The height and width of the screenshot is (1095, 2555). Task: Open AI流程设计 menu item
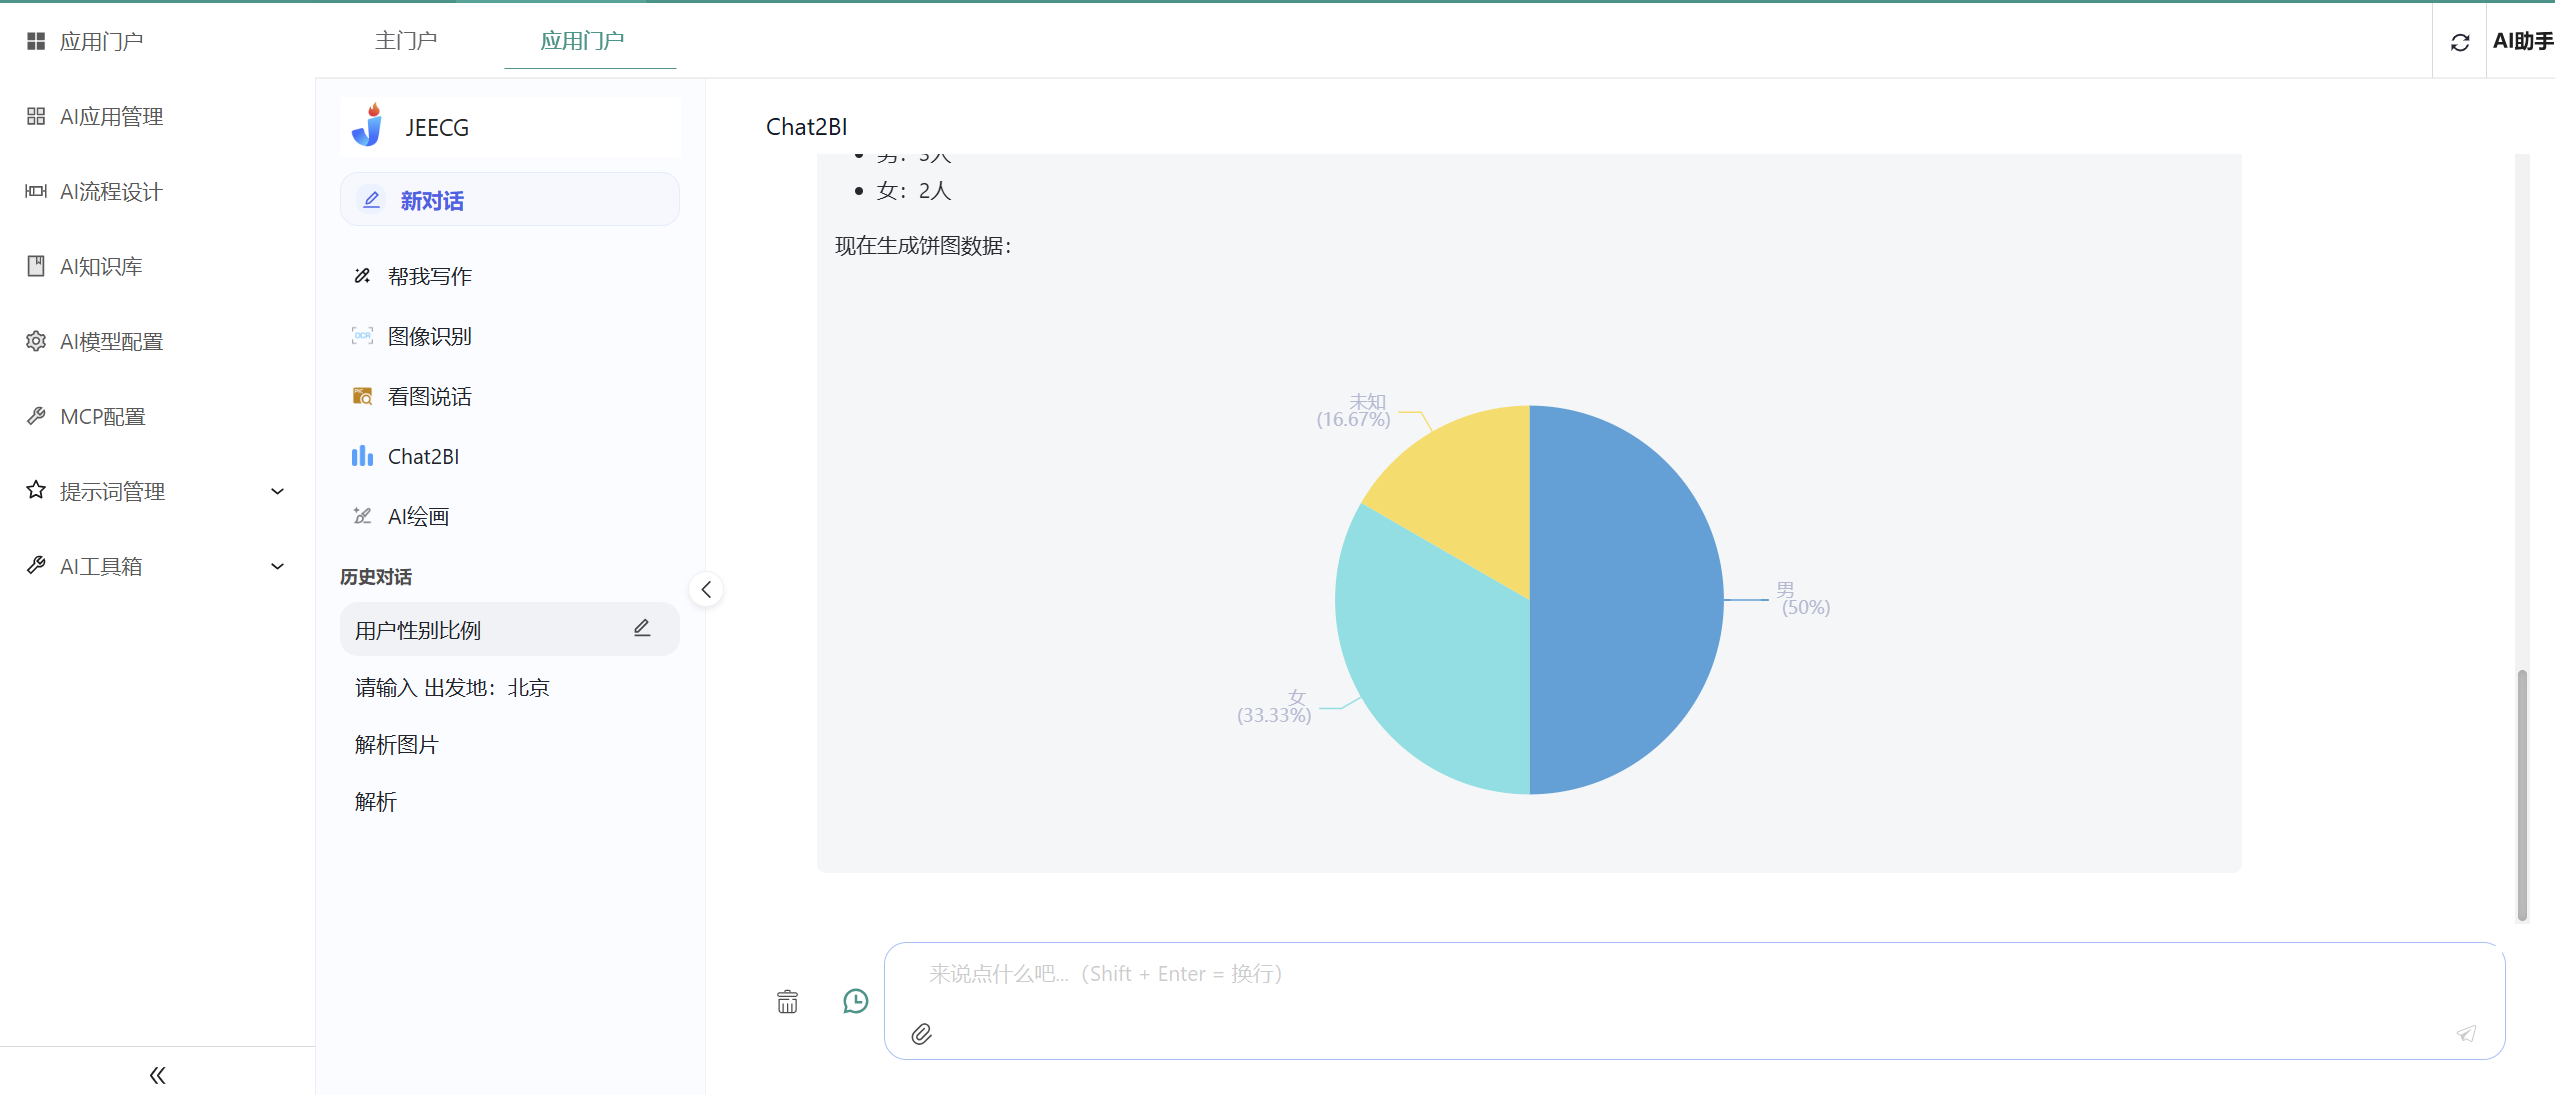111,191
